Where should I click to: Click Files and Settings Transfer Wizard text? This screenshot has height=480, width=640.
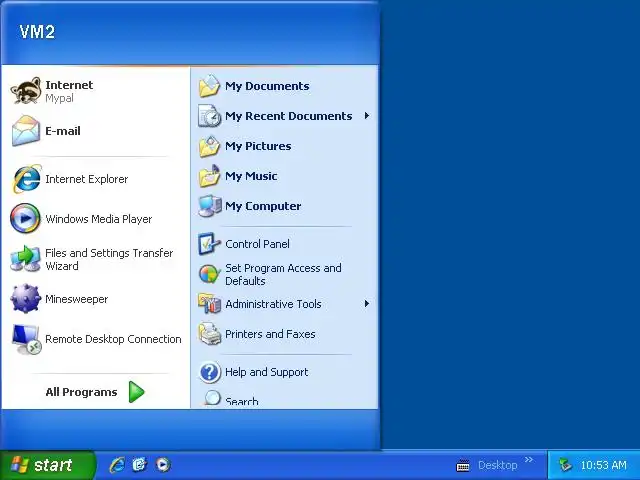pos(109,260)
